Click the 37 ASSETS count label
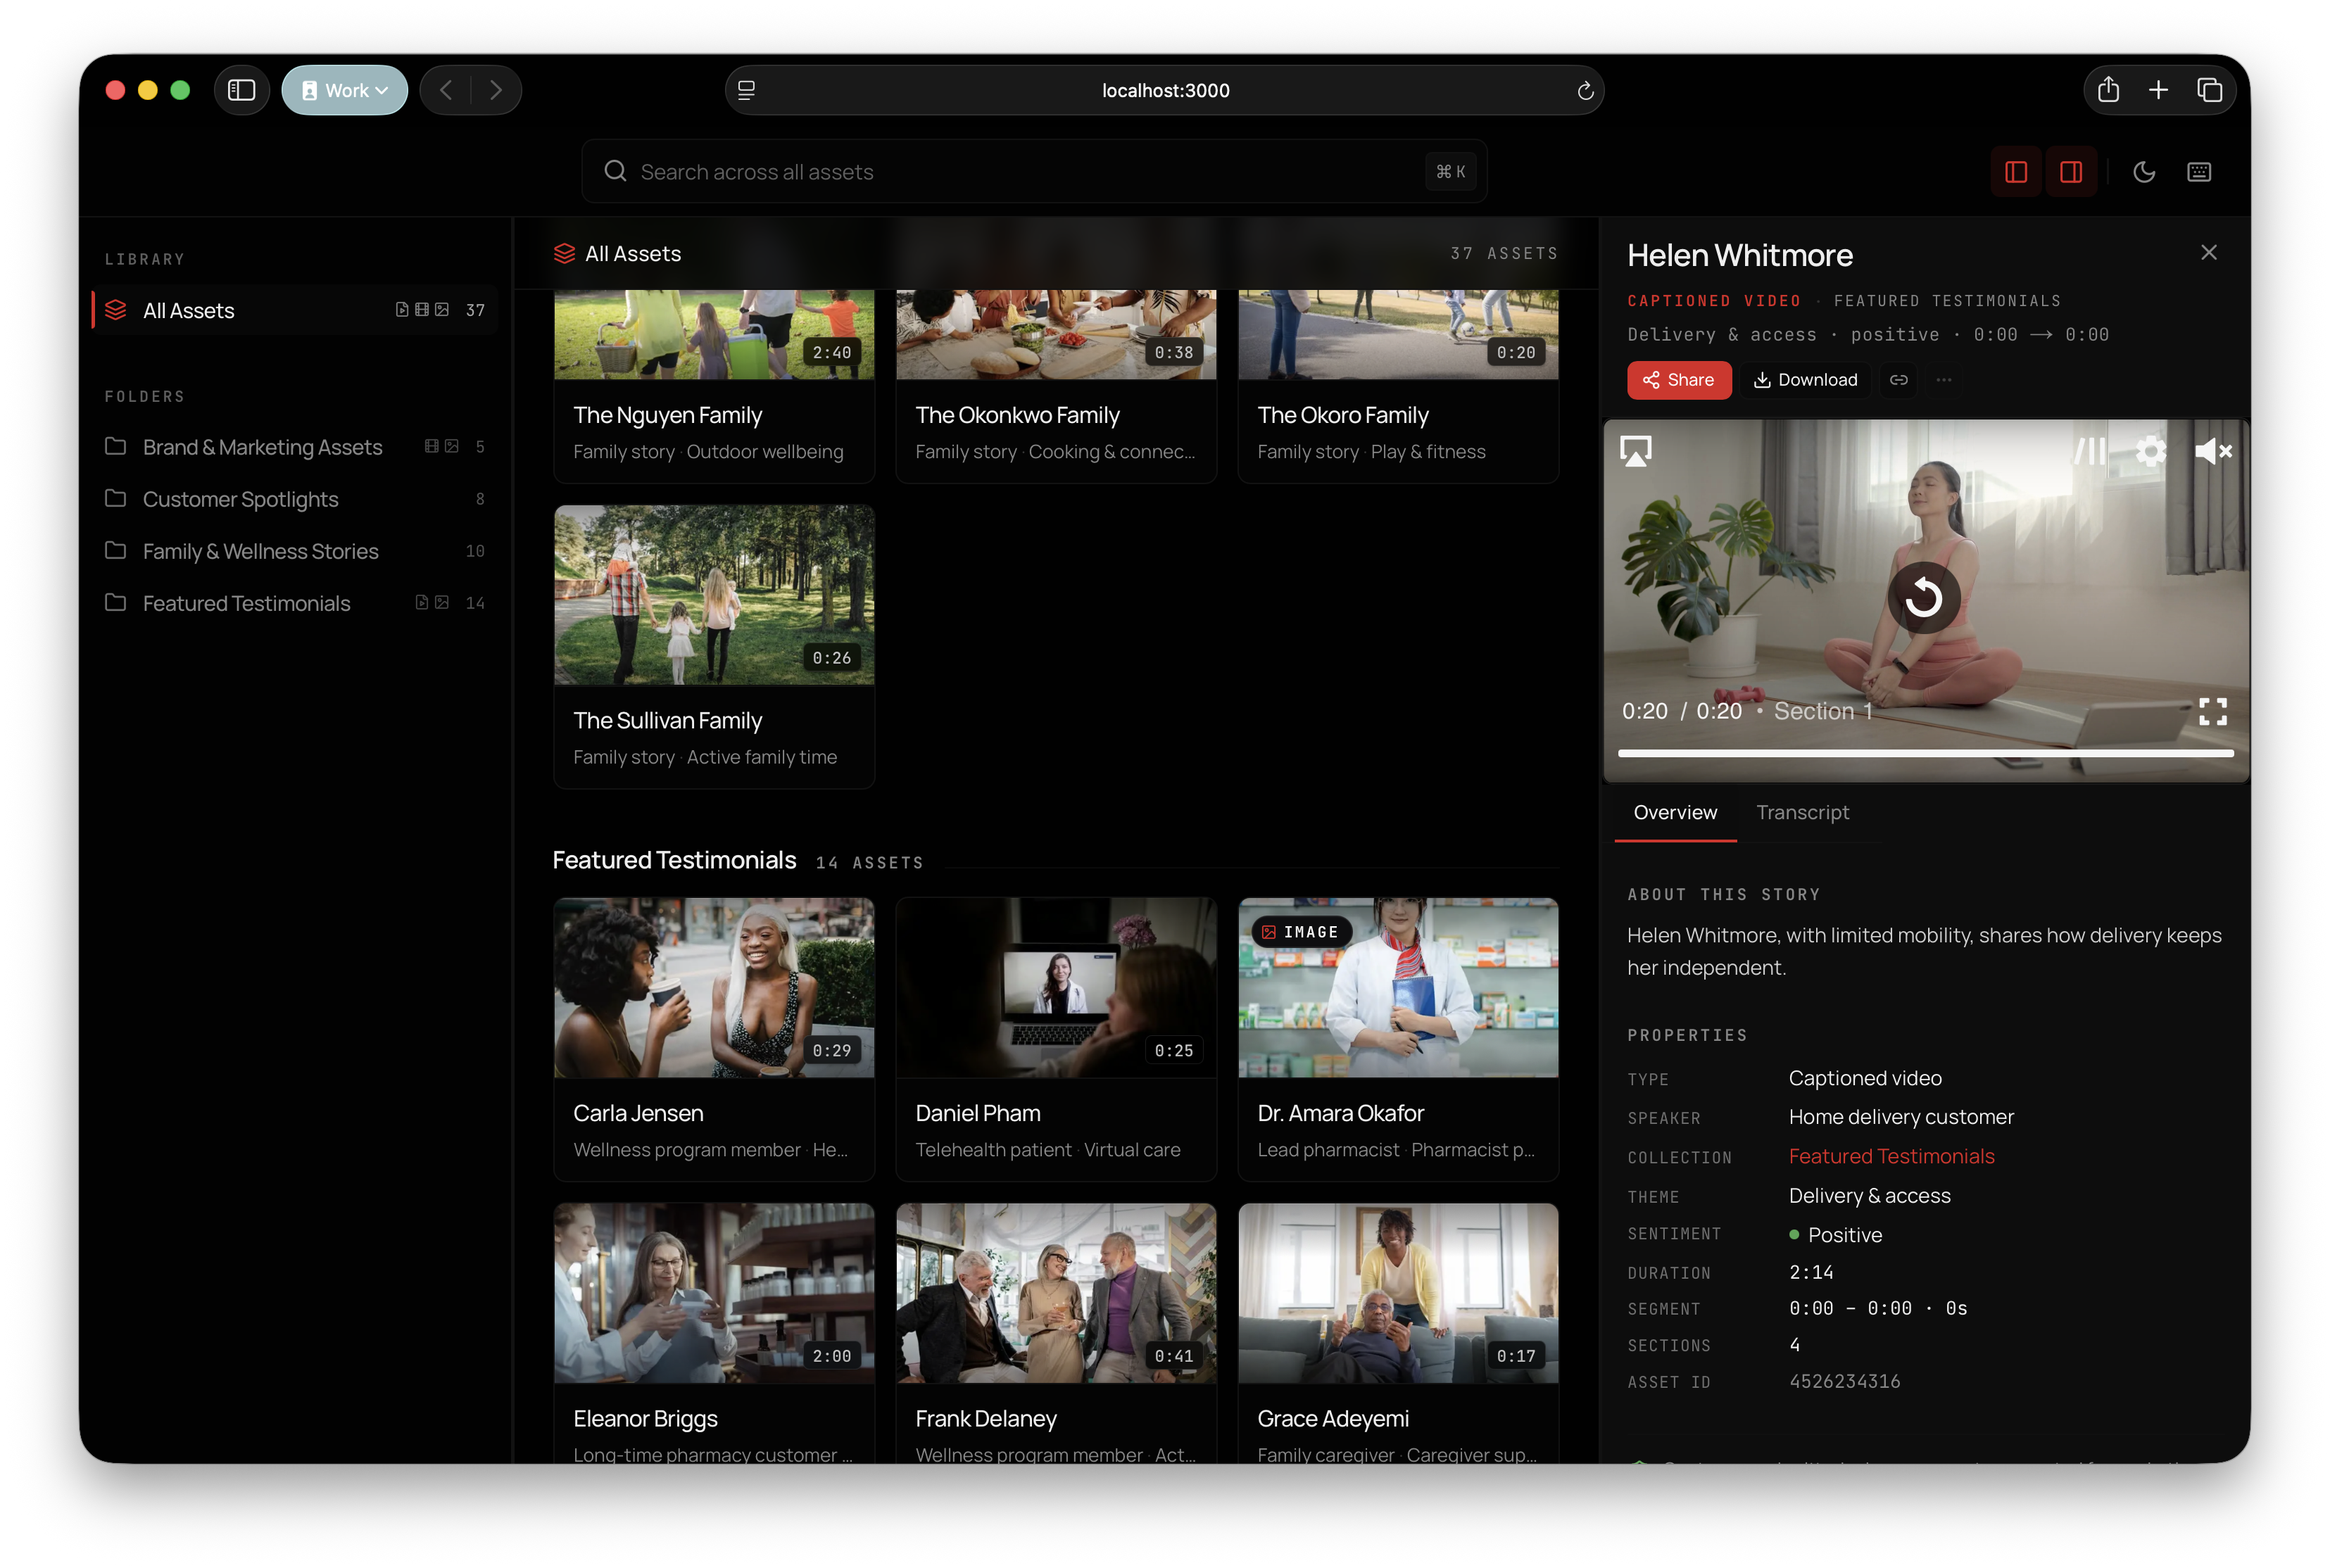Viewport: 2330px width, 1568px height. pos(1504,254)
